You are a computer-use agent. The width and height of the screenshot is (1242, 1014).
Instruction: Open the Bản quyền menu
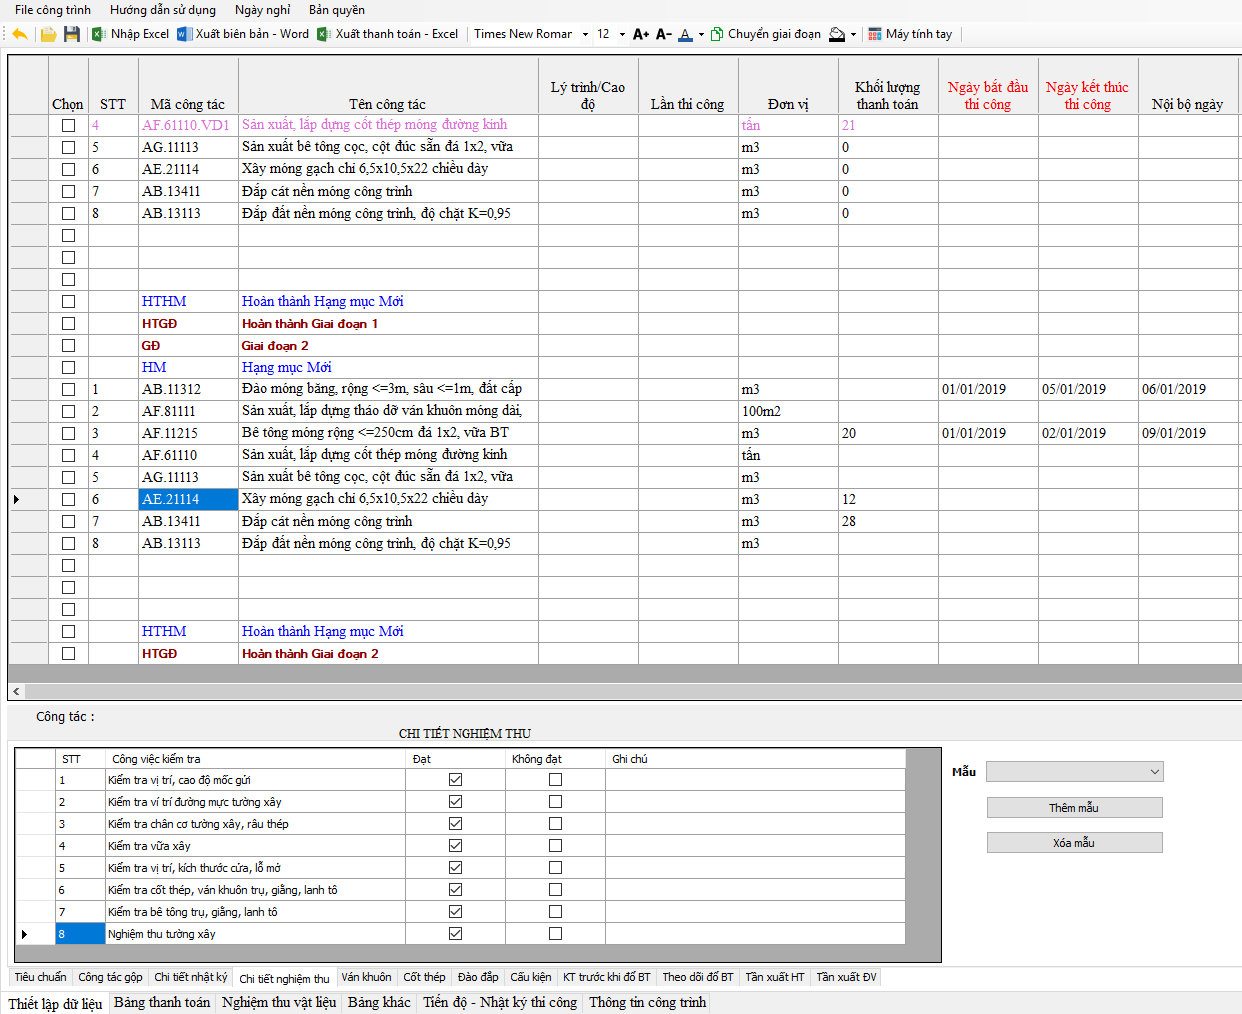[x=337, y=10]
